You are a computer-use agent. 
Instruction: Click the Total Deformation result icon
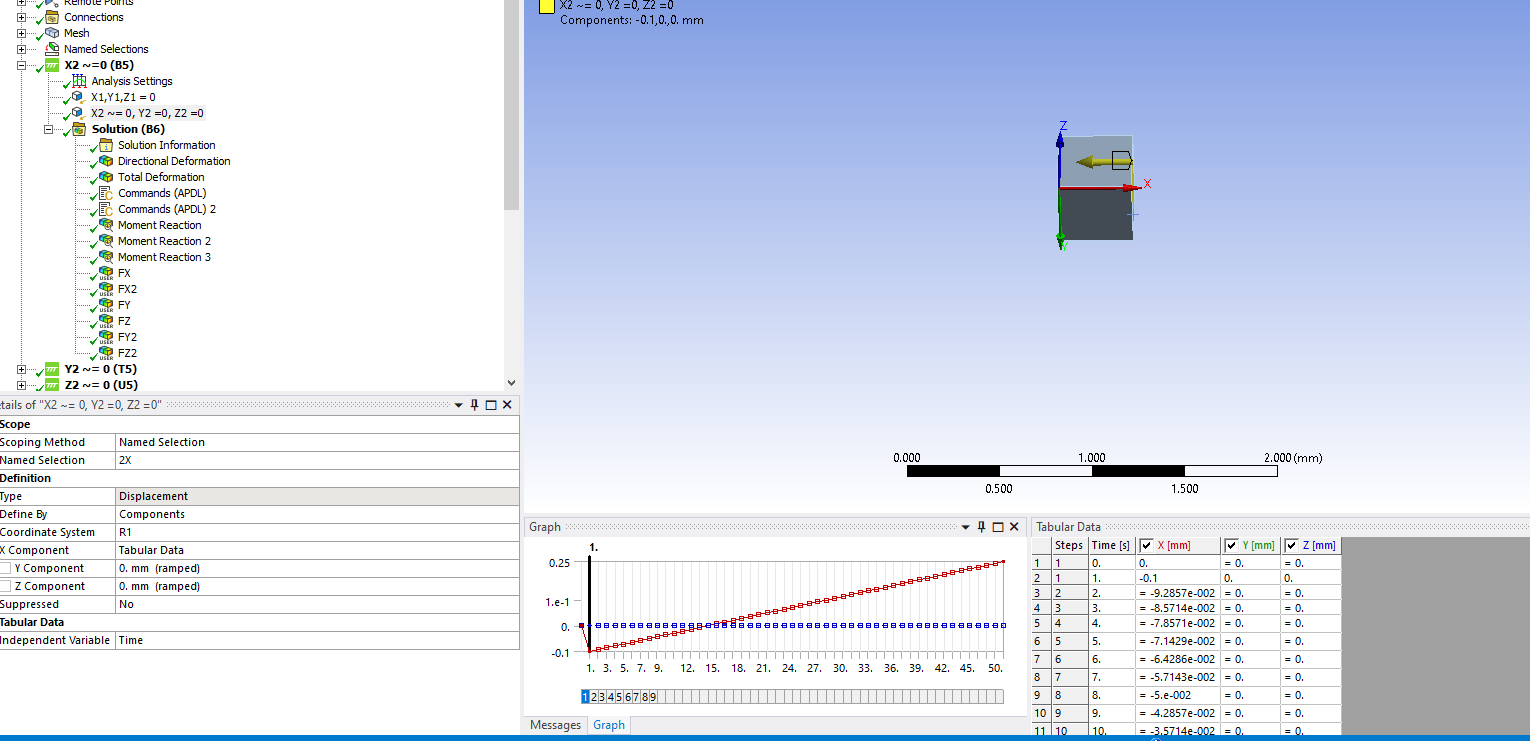105,177
